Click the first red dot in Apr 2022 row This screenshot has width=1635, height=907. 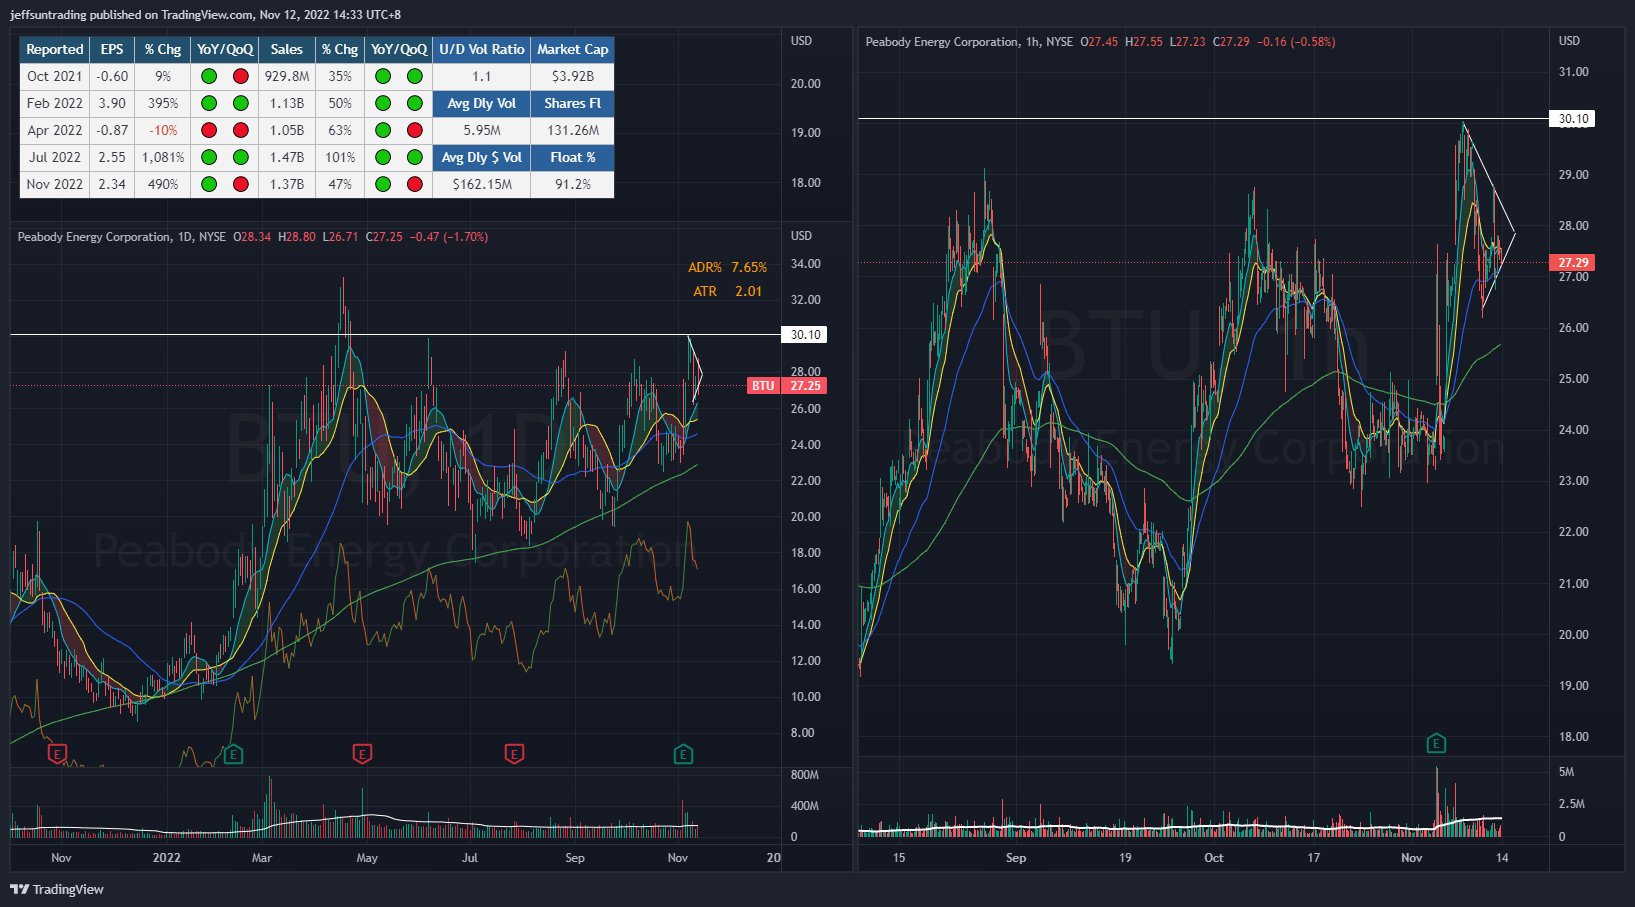(209, 130)
